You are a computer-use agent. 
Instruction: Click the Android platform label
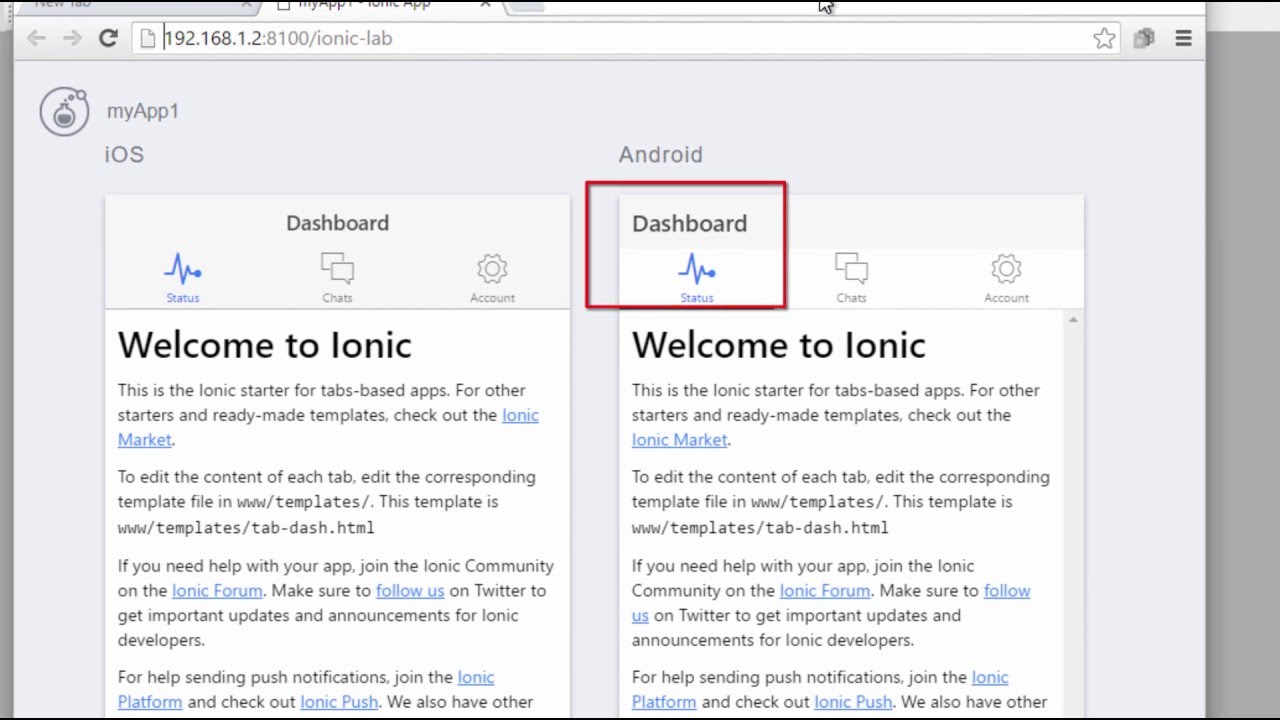point(660,154)
